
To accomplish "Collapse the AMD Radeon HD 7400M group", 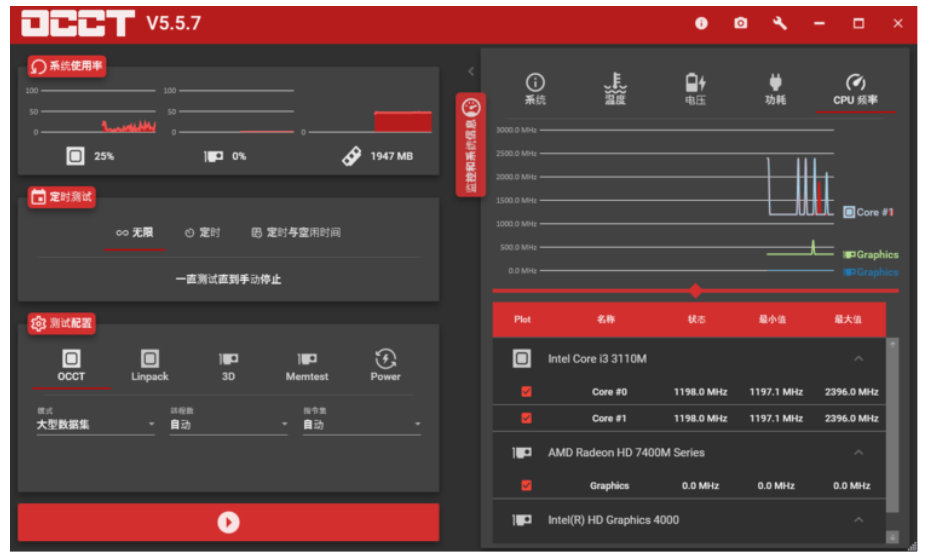I will [859, 452].
